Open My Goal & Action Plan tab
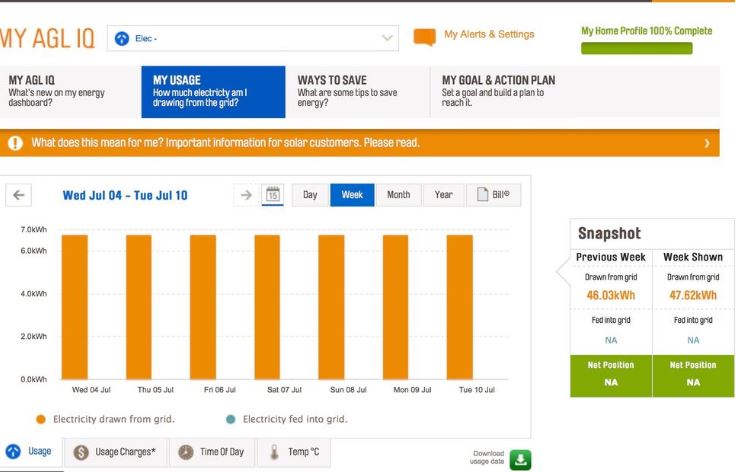Image resolution: width=736 pixels, height=472 pixels. [500, 91]
